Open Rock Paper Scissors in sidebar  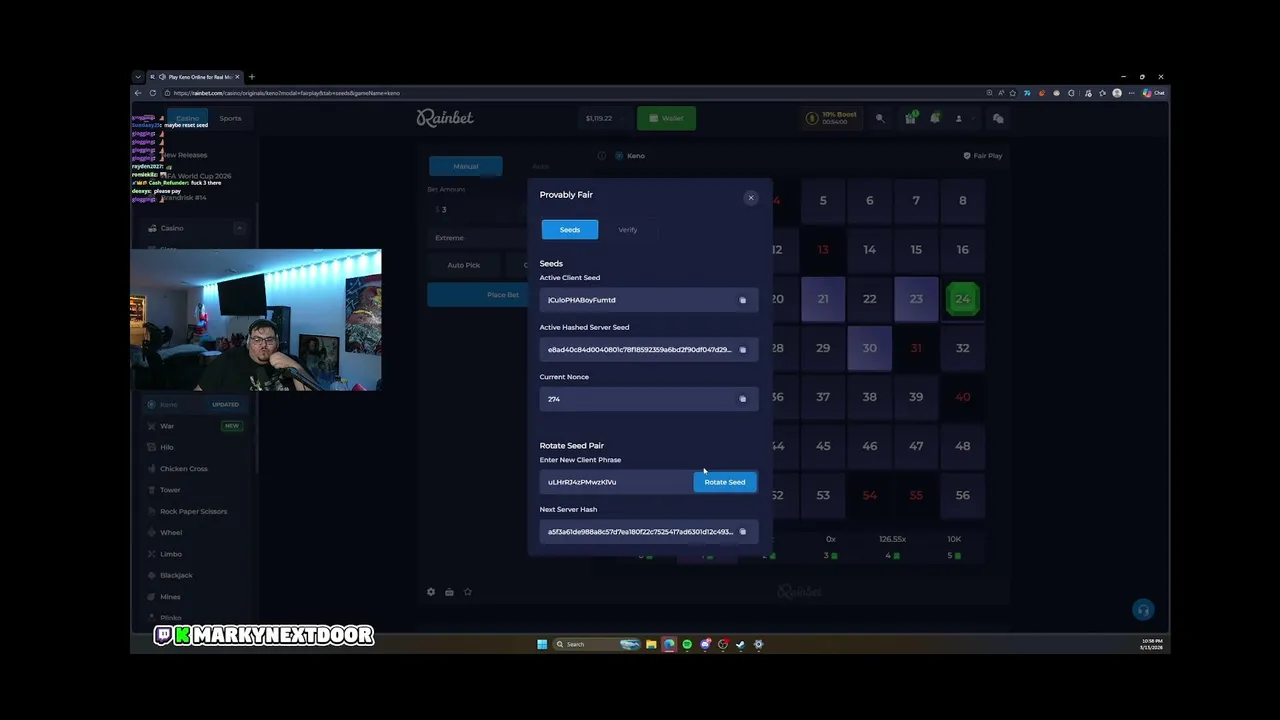point(194,511)
